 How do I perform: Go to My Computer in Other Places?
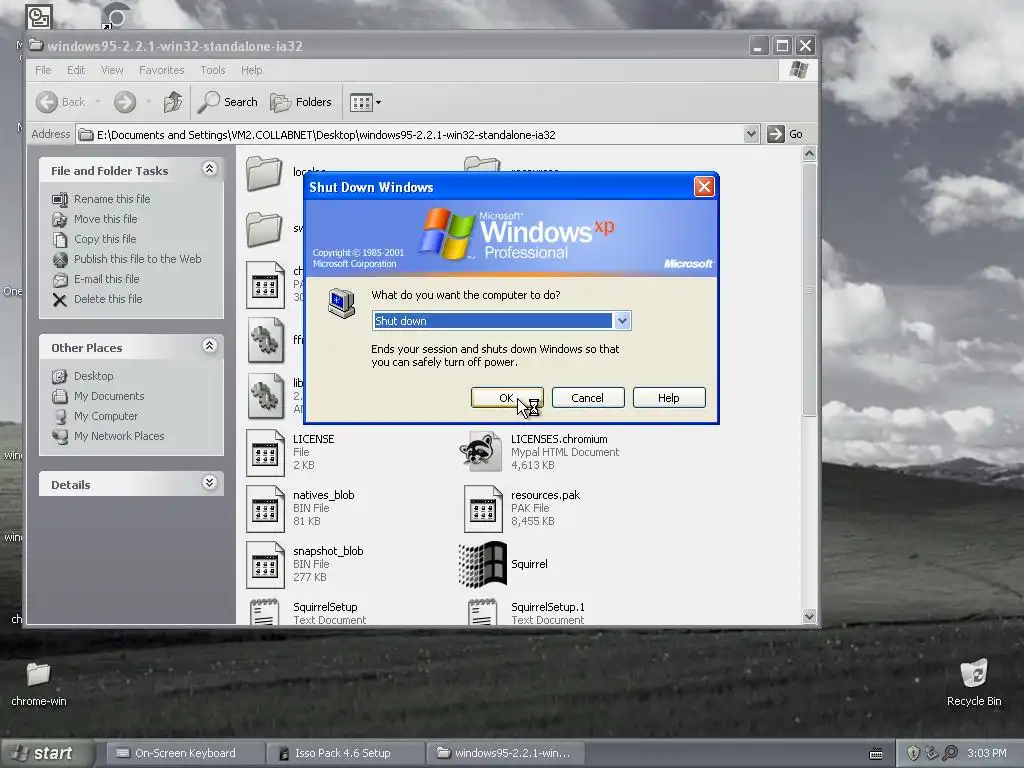(x=106, y=416)
